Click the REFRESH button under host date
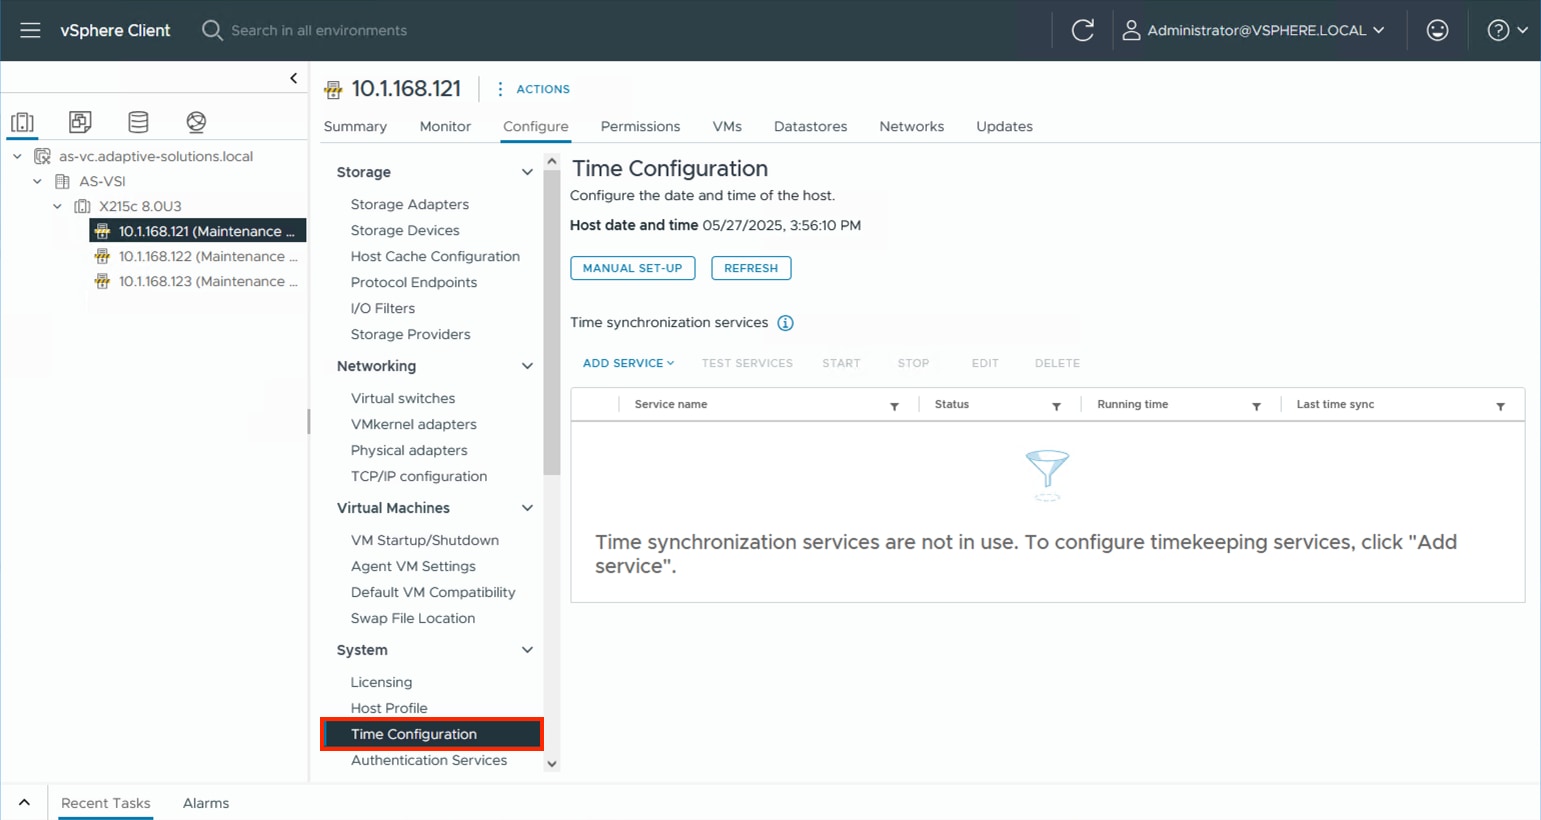1541x820 pixels. tap(750, 268)
